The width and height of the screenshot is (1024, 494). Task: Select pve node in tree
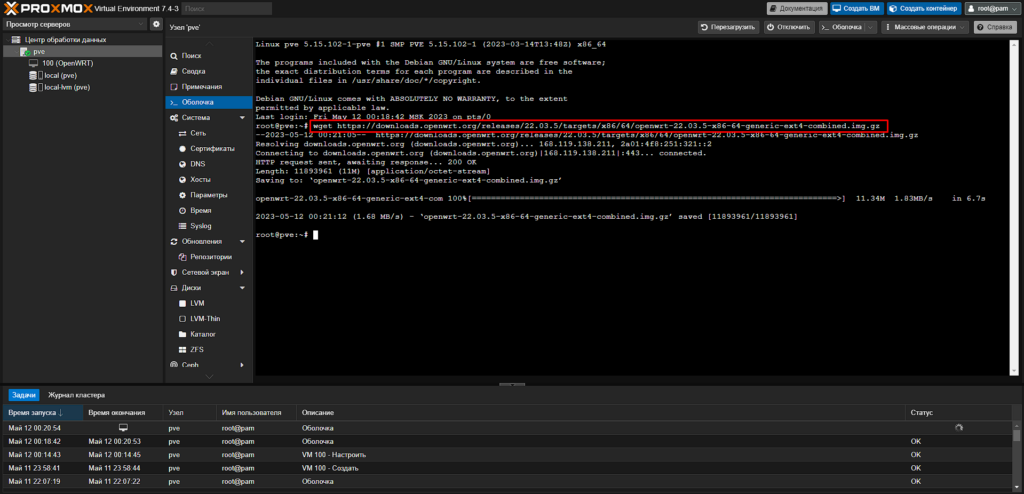coord(39,51)
